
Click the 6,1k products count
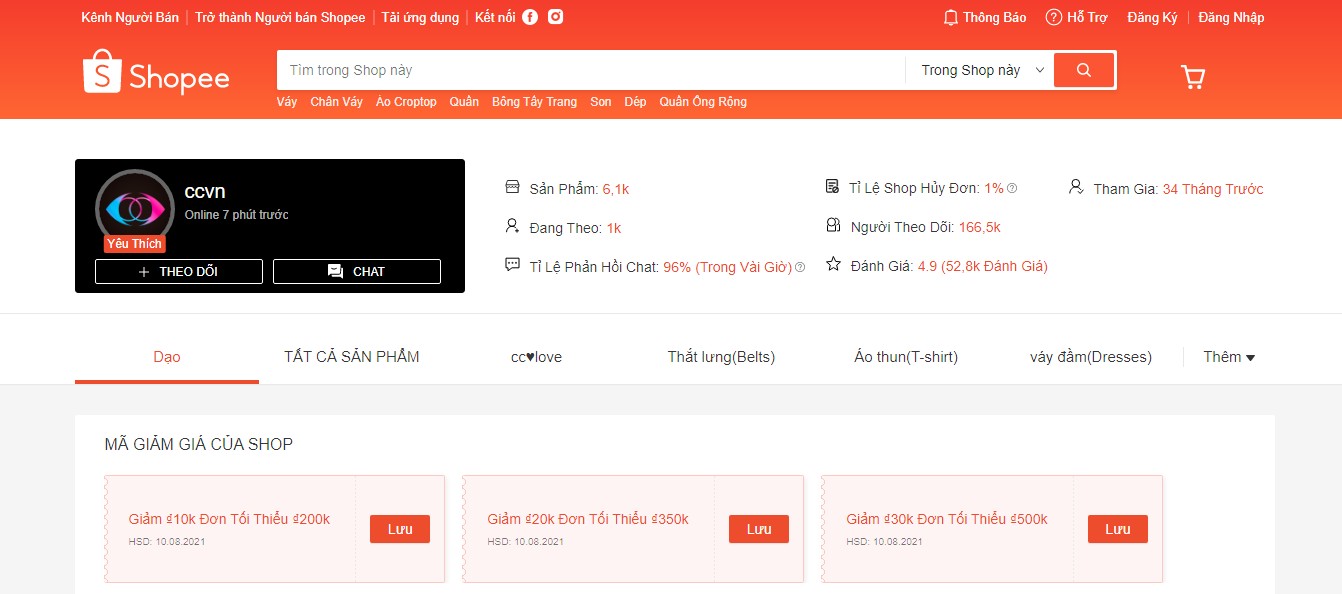pos(616,189)
